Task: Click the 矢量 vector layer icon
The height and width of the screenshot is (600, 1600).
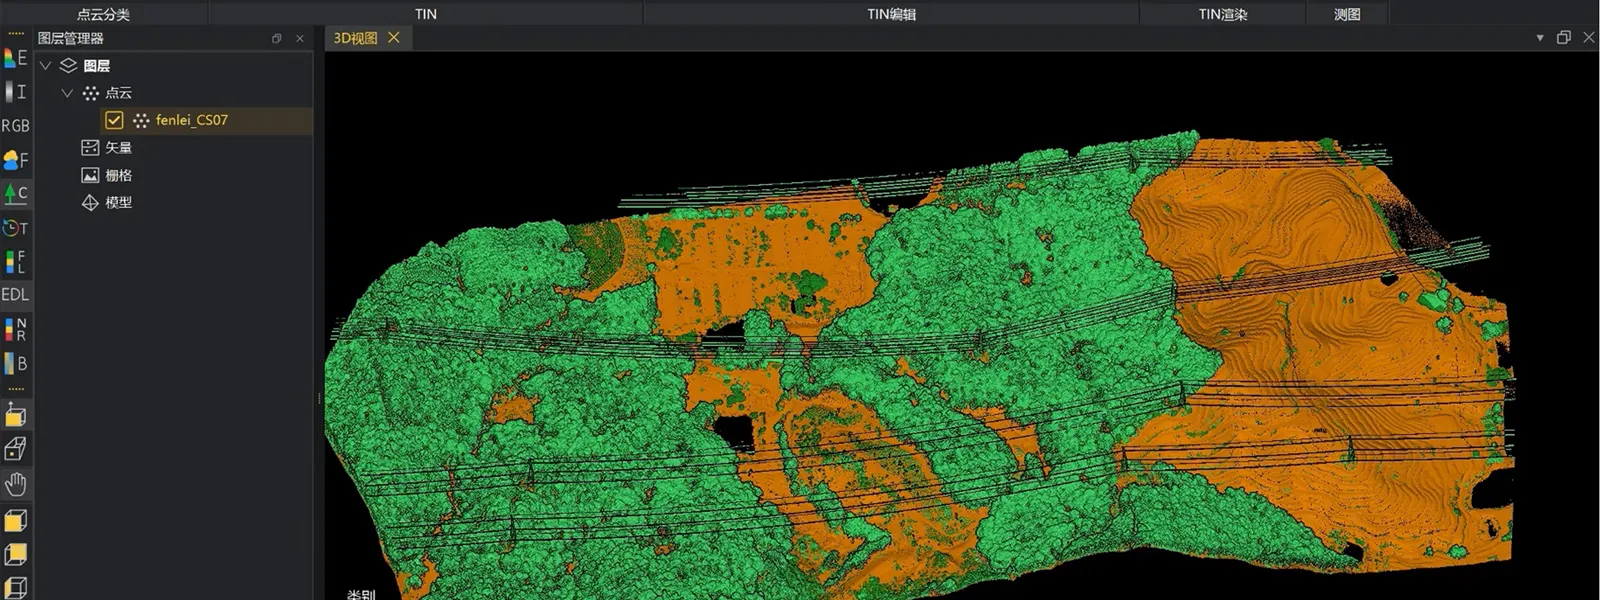Action: pos(90,147)
